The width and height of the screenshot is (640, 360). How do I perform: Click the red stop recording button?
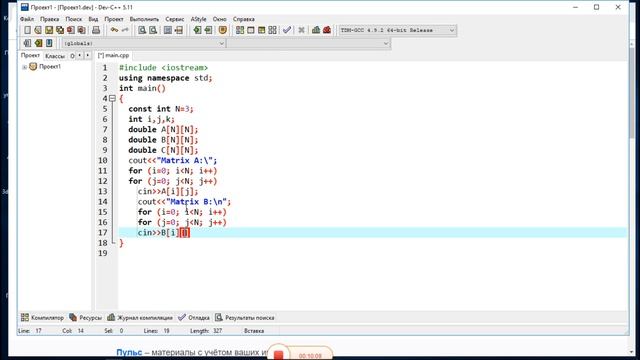278,354
